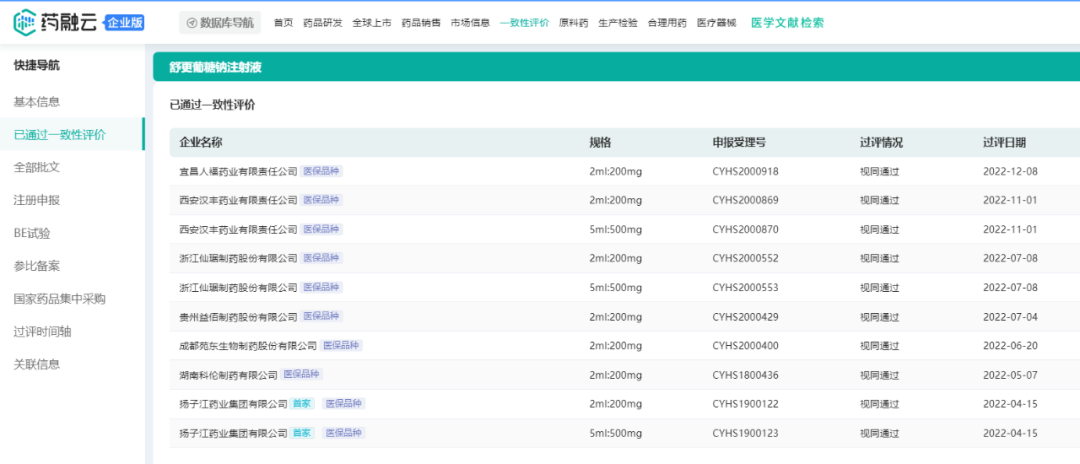Navigate to BE试验 in sidebar
The image size is (1080, 464).
pos(31,233)
